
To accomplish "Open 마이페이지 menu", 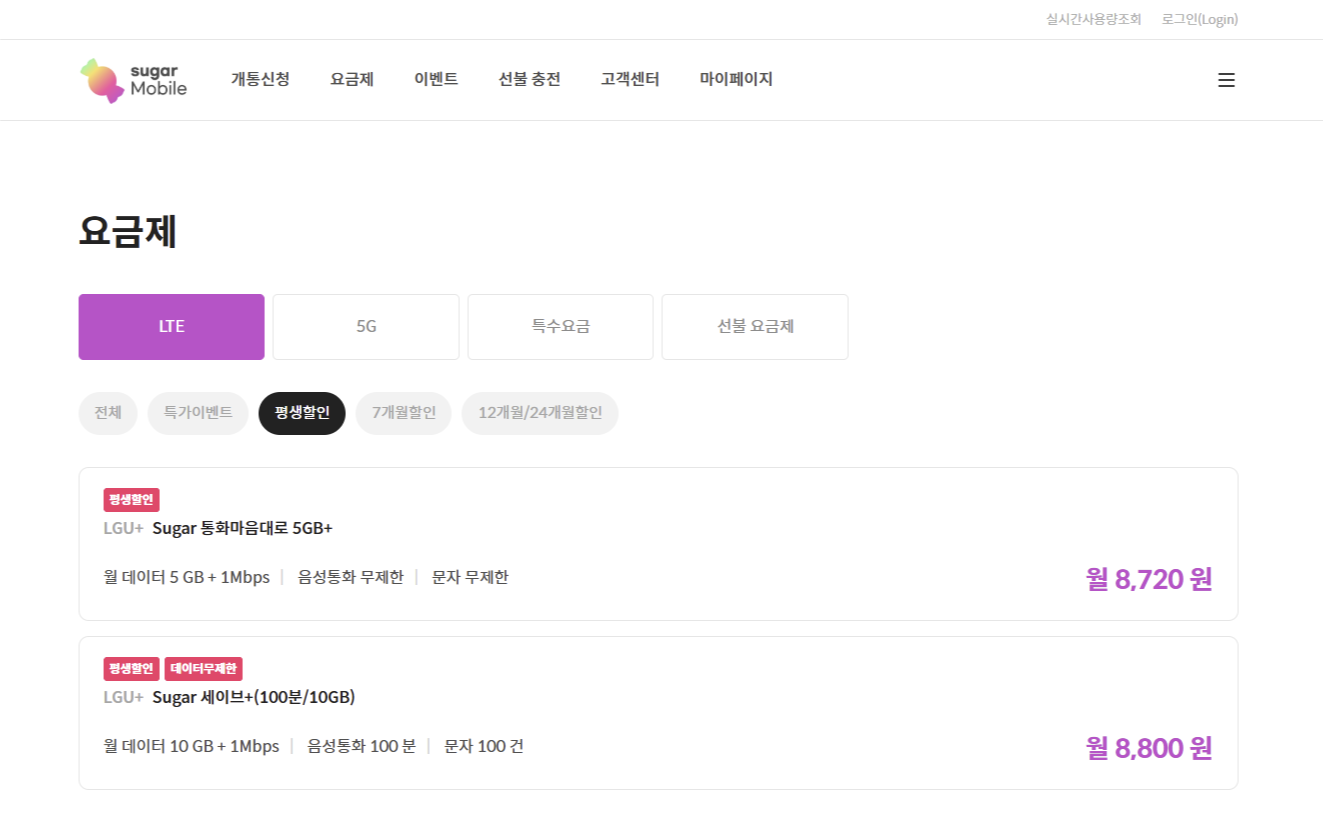I will [x=736, y=79].
